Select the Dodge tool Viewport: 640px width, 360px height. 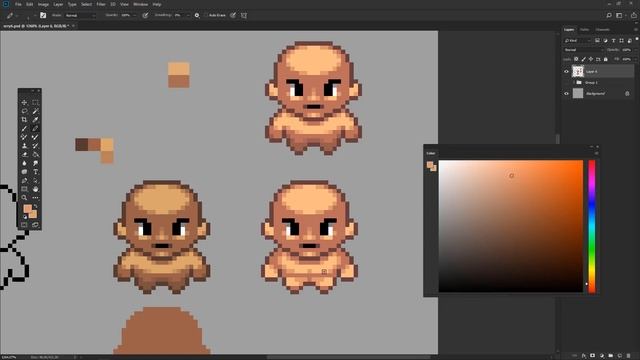coord(35,163)
